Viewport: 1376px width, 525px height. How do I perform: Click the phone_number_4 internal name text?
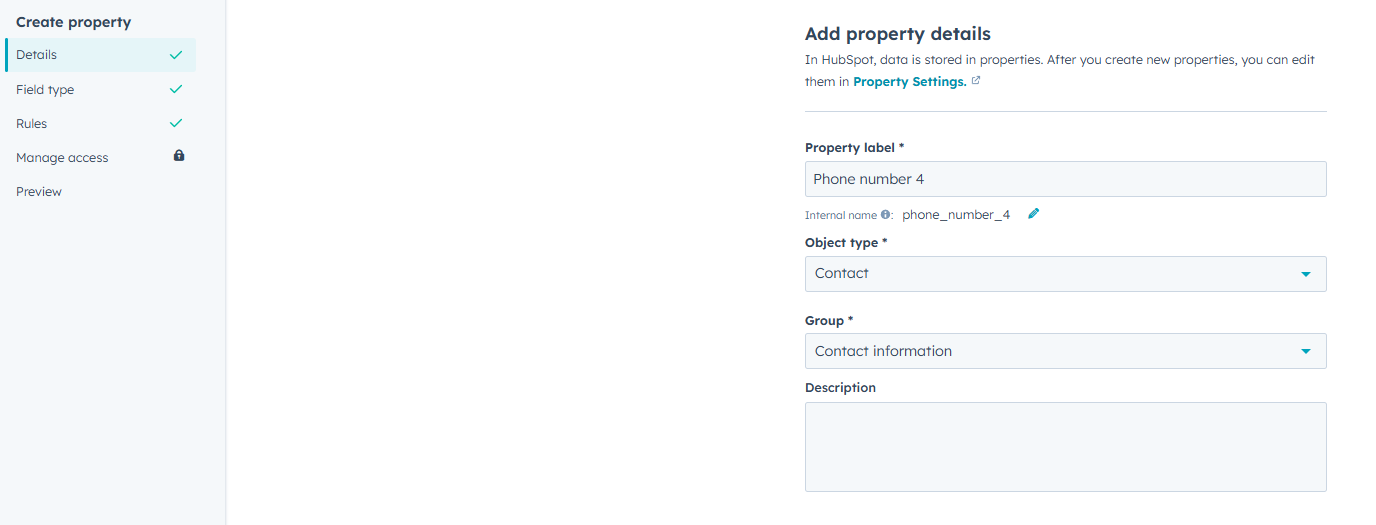(956, 214)
